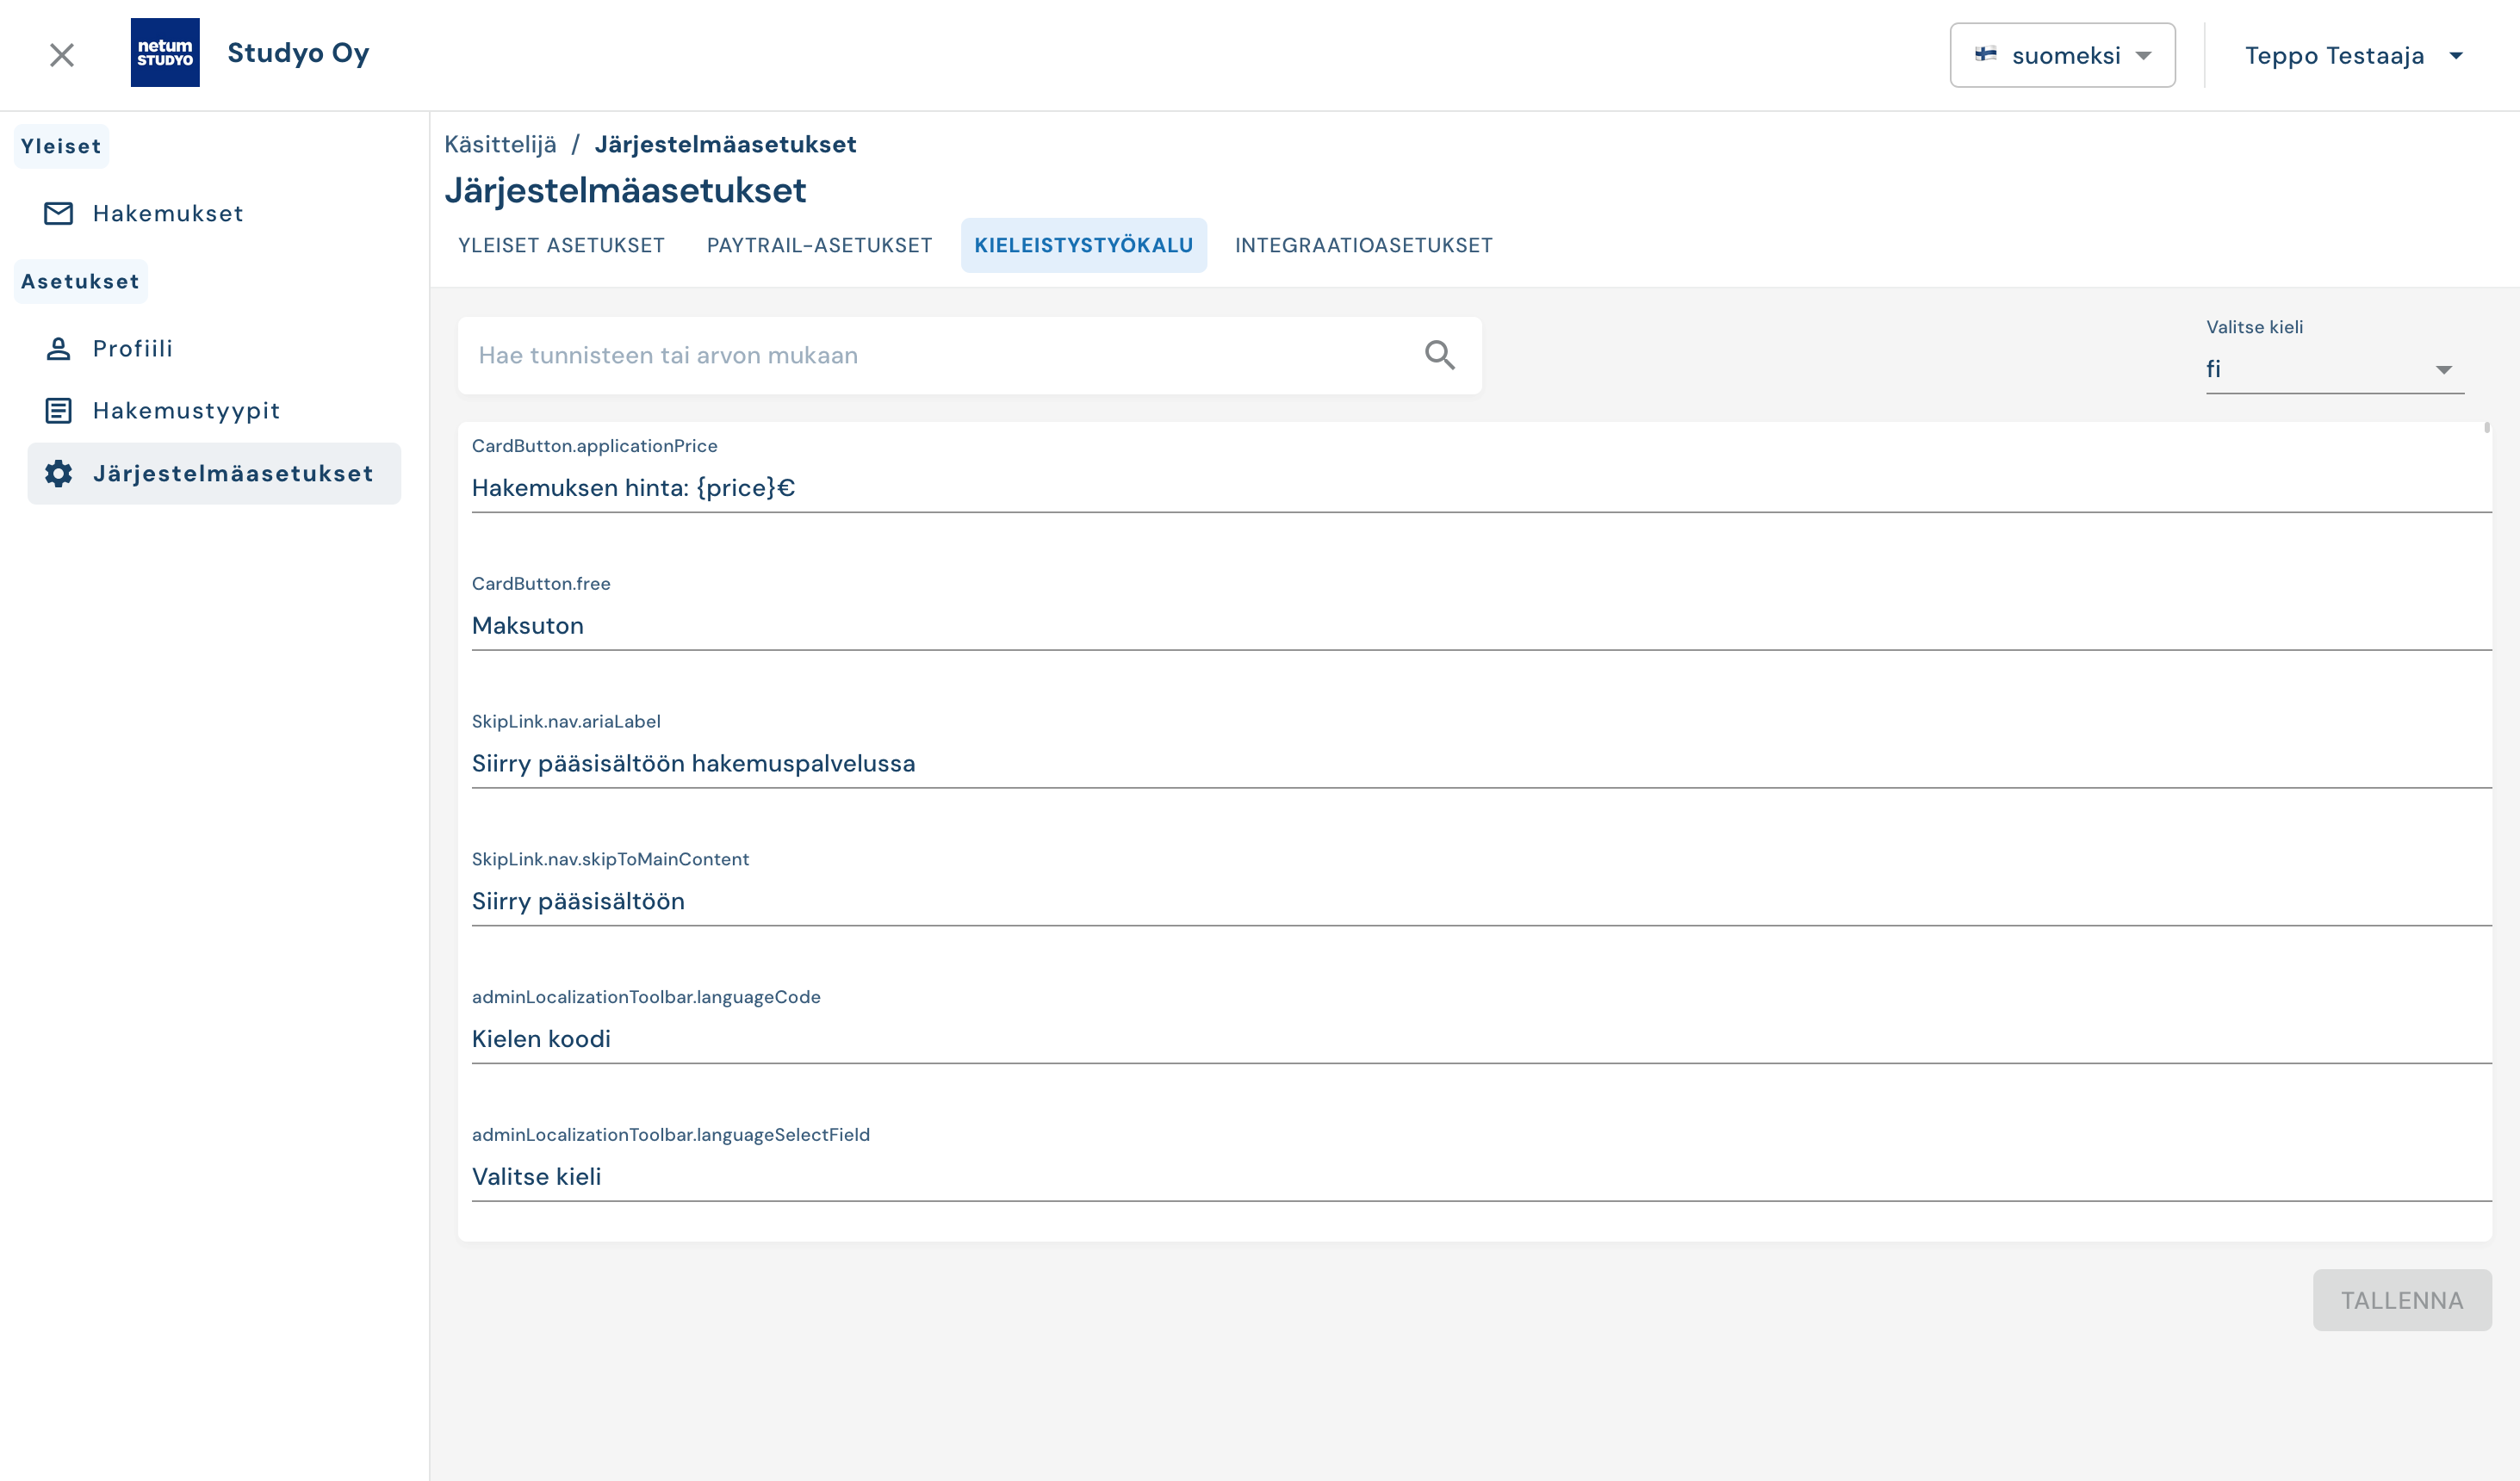The image size is (2520, 1481).
Task: Expand the Teppo Testaaja user menu
Action: tap(2352, 55)
